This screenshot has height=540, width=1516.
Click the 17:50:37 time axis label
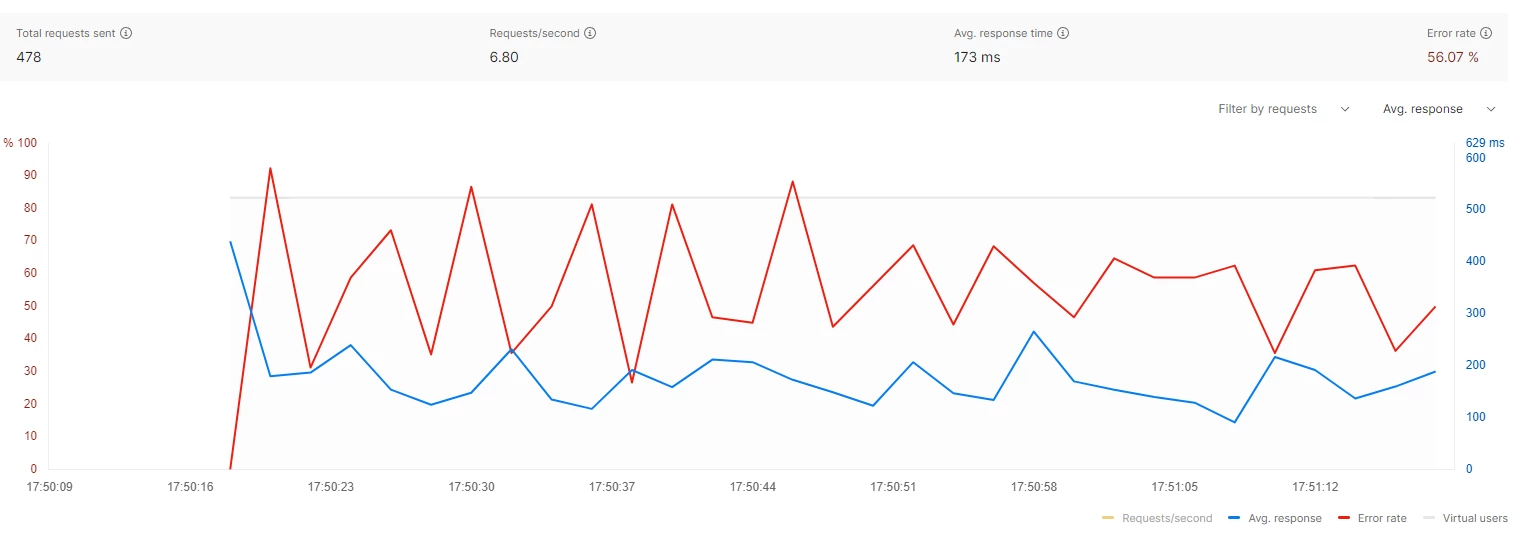(612, 487)
